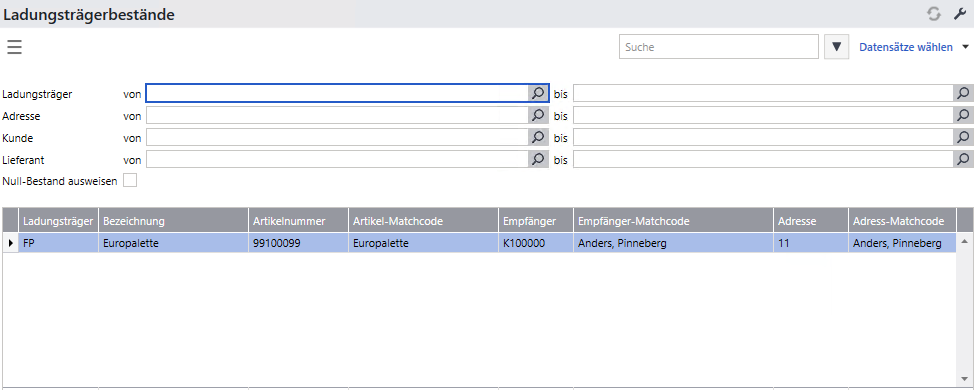Open the hamburger menu icon
This screenshot has width=974, height=390.
point(14,47)
